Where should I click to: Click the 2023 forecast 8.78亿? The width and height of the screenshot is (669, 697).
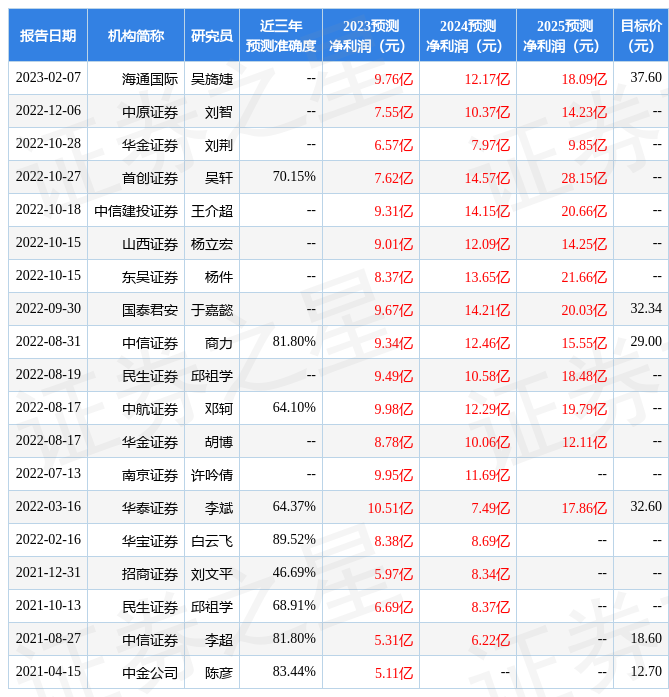(393, 442)
